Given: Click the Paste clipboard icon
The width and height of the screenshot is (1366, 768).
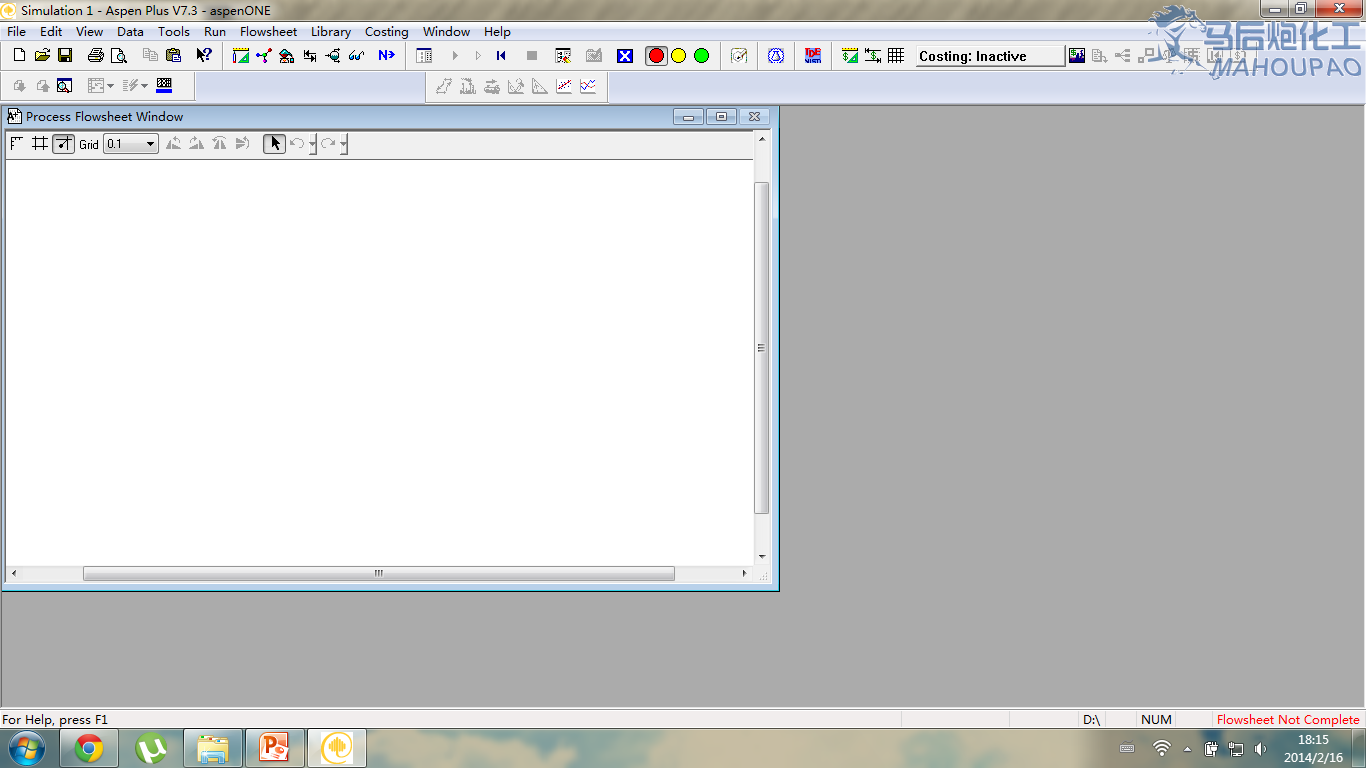Looking at the screenshot, I should coord(173,56).
